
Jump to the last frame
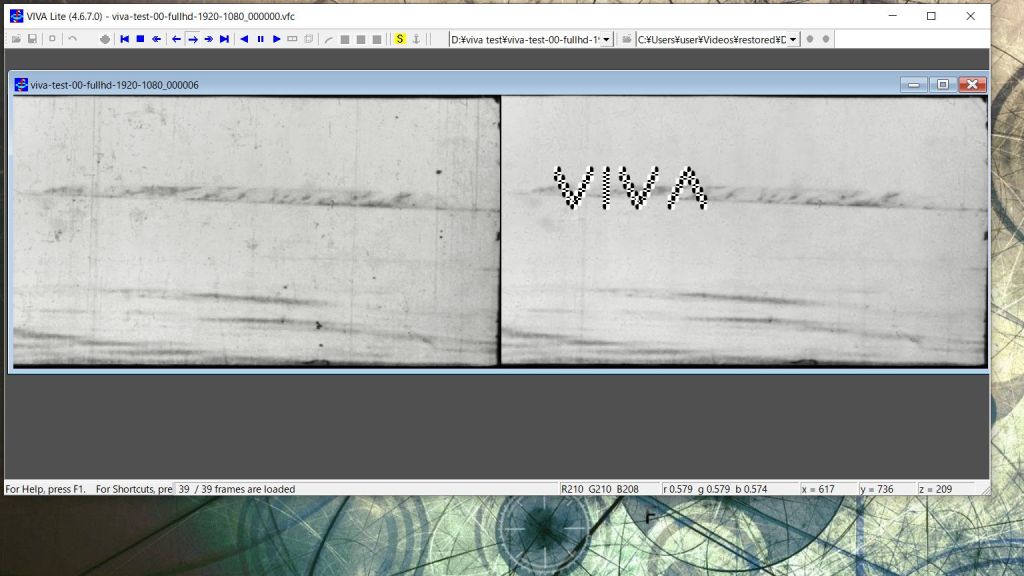tap(224, 39)
